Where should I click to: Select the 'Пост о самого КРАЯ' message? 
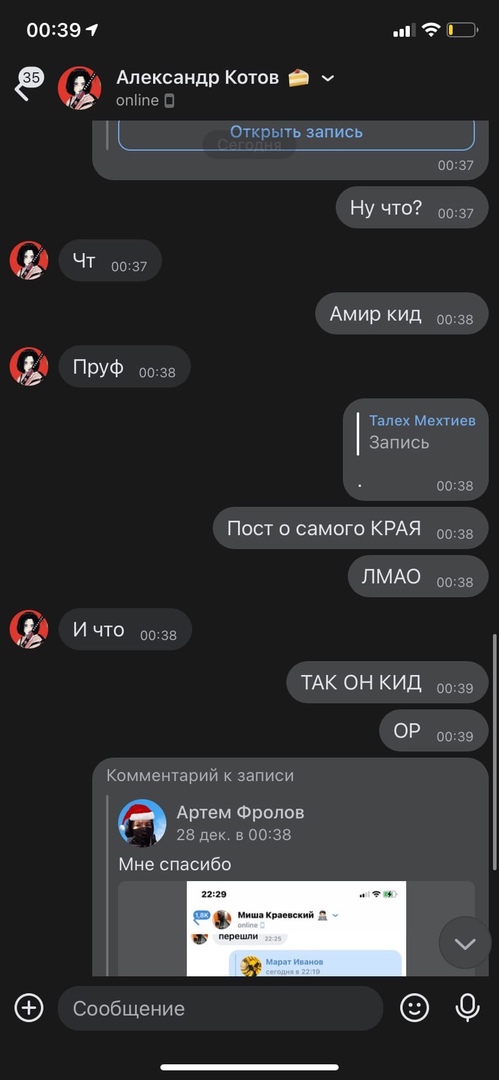pyautogui.click(x=351, y=528)
